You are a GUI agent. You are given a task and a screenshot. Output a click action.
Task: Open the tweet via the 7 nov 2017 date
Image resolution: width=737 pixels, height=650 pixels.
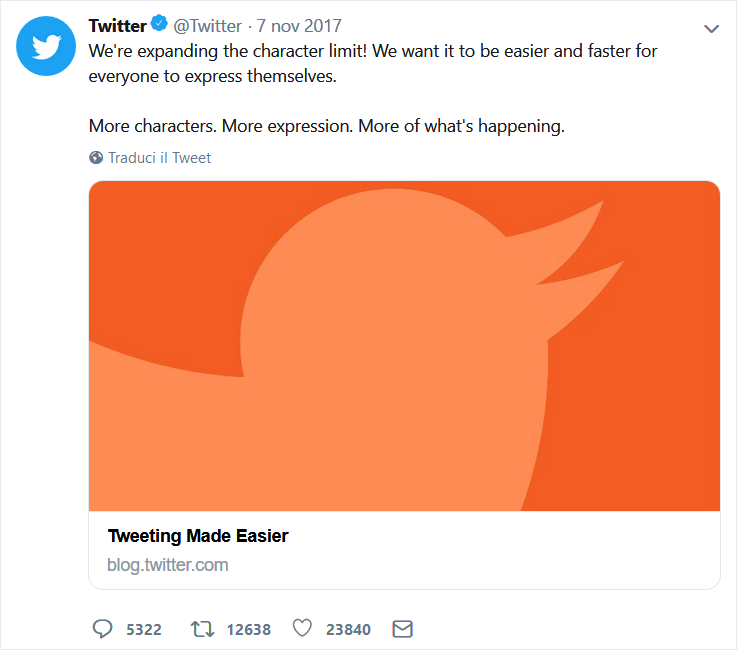[299, 26]
